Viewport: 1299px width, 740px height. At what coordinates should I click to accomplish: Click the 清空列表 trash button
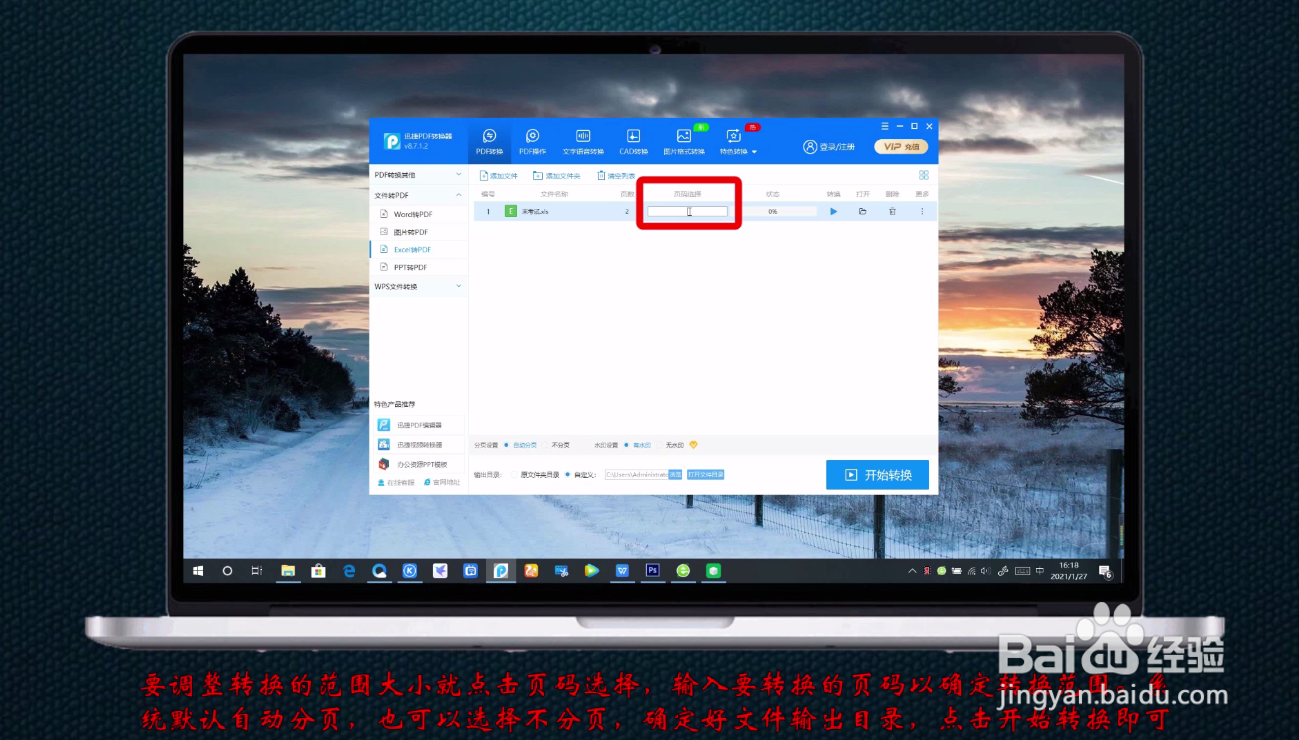point(616,175)
